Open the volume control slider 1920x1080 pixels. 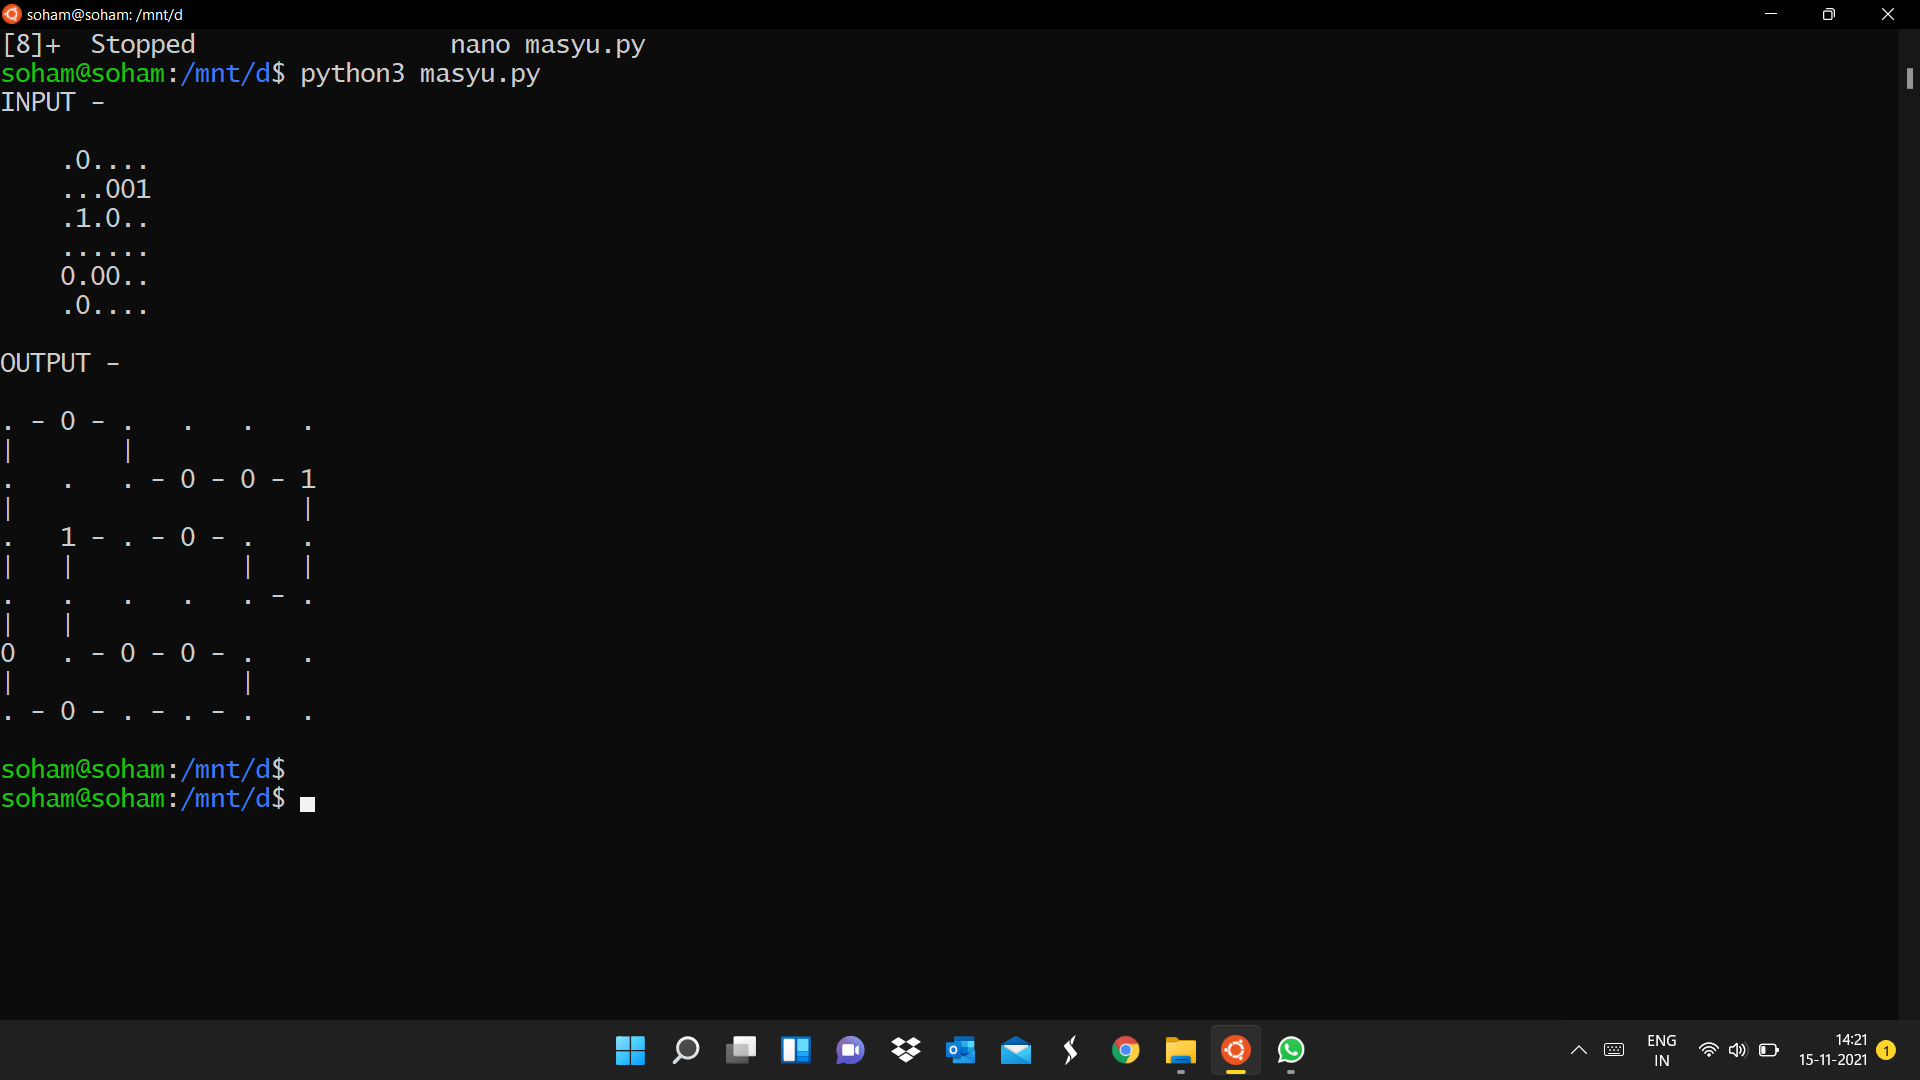pyautogui.click(x=1738, y=1050)
